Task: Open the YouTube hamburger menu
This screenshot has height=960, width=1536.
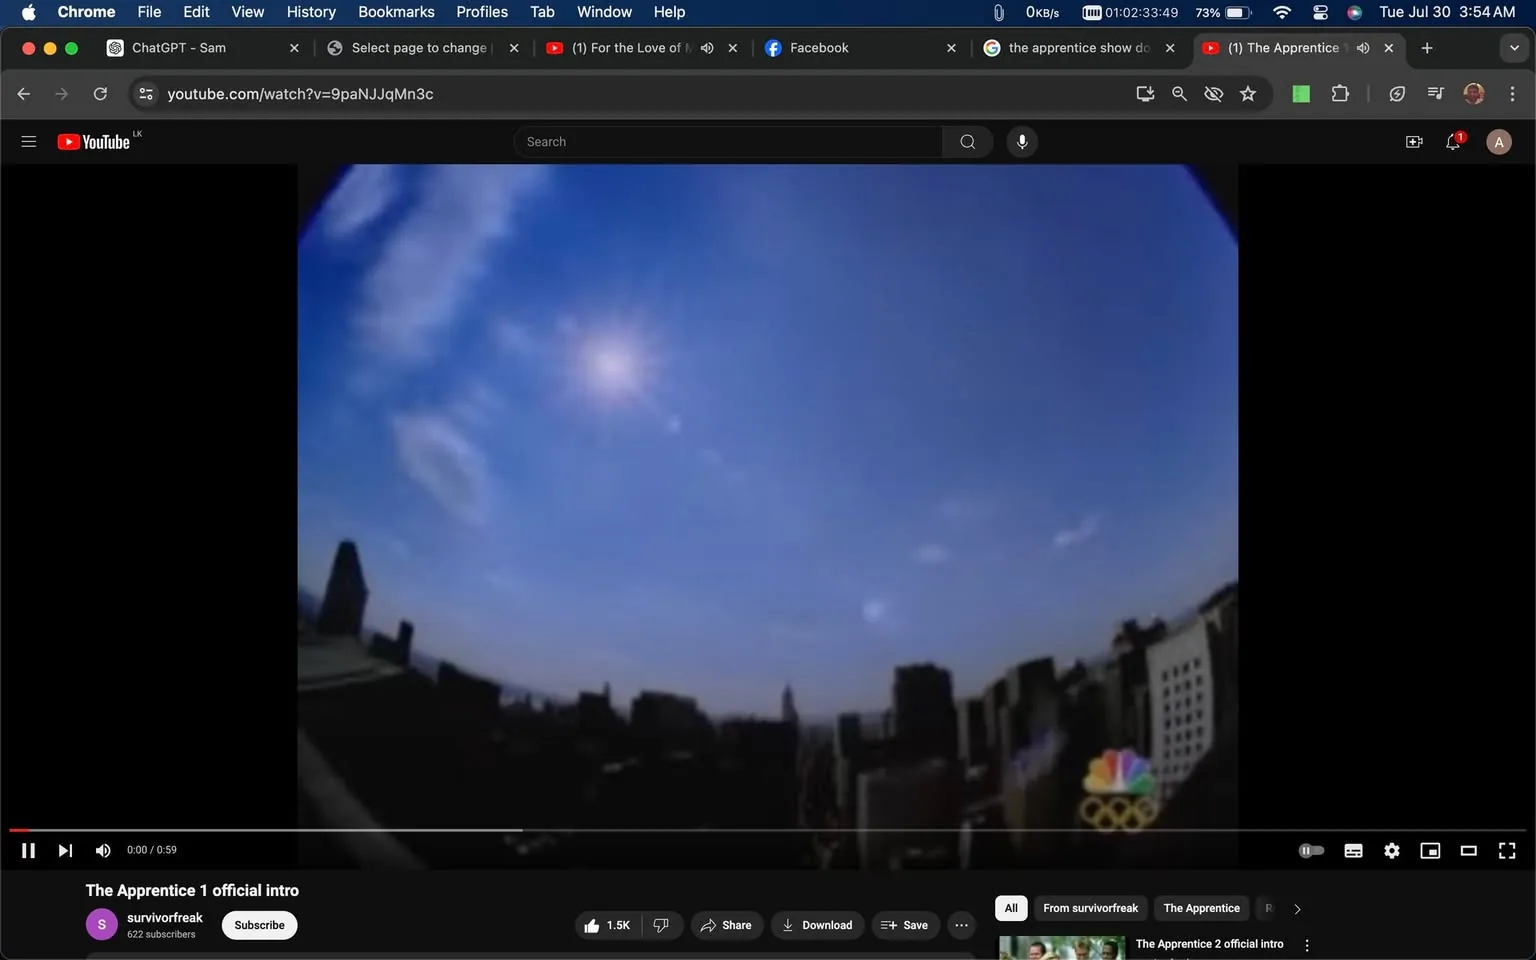Action: click(28, 141)
